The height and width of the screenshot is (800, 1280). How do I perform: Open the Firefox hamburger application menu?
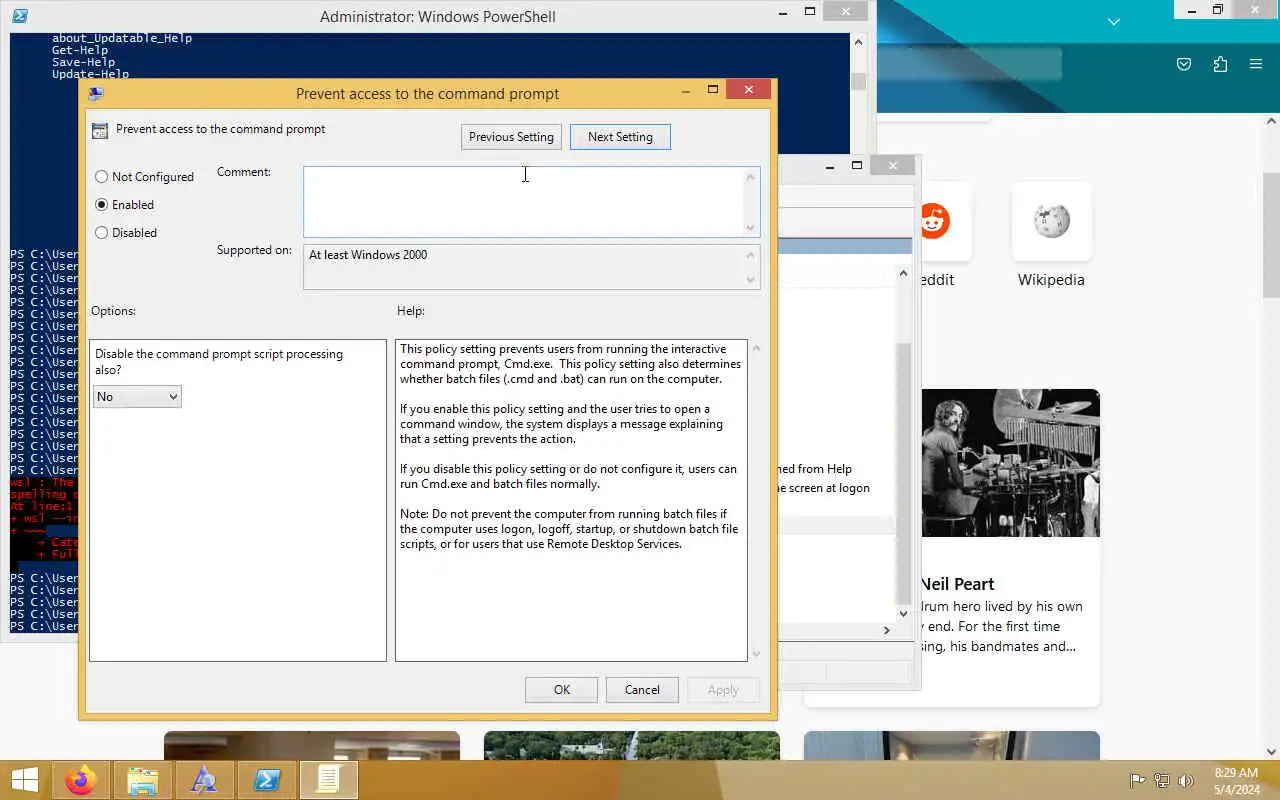click(1256, 64)
